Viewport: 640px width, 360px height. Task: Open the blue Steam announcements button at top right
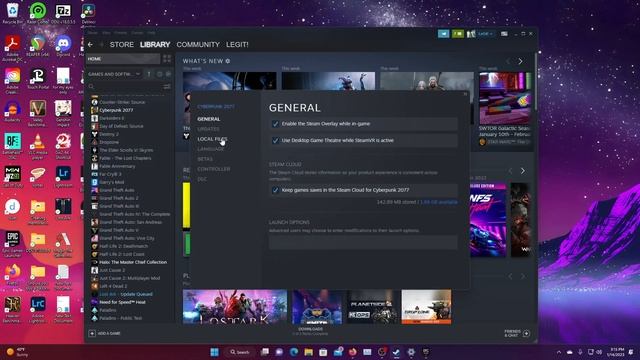443,34
